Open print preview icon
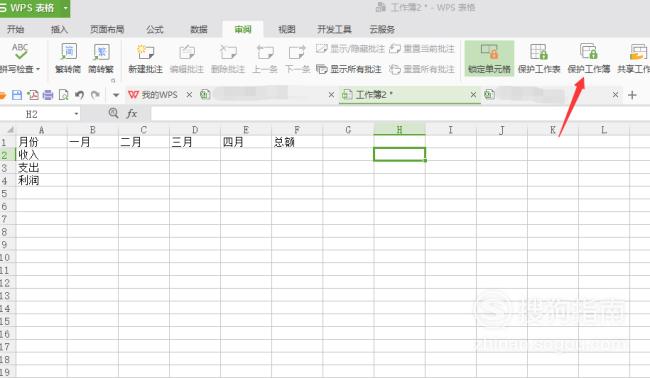 63,95
